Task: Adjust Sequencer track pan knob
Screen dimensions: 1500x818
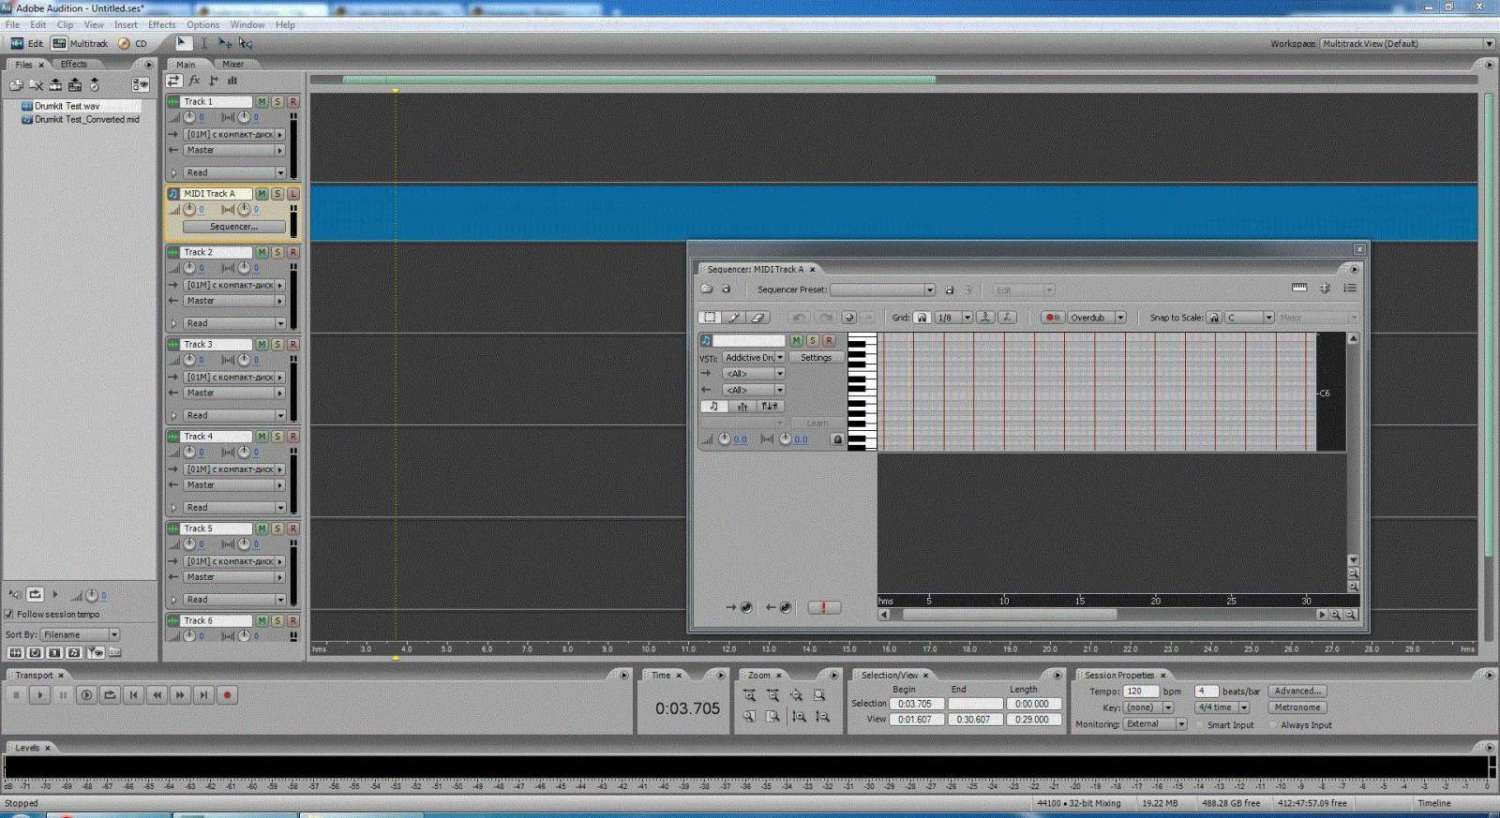Action: (x=785, y=439)
